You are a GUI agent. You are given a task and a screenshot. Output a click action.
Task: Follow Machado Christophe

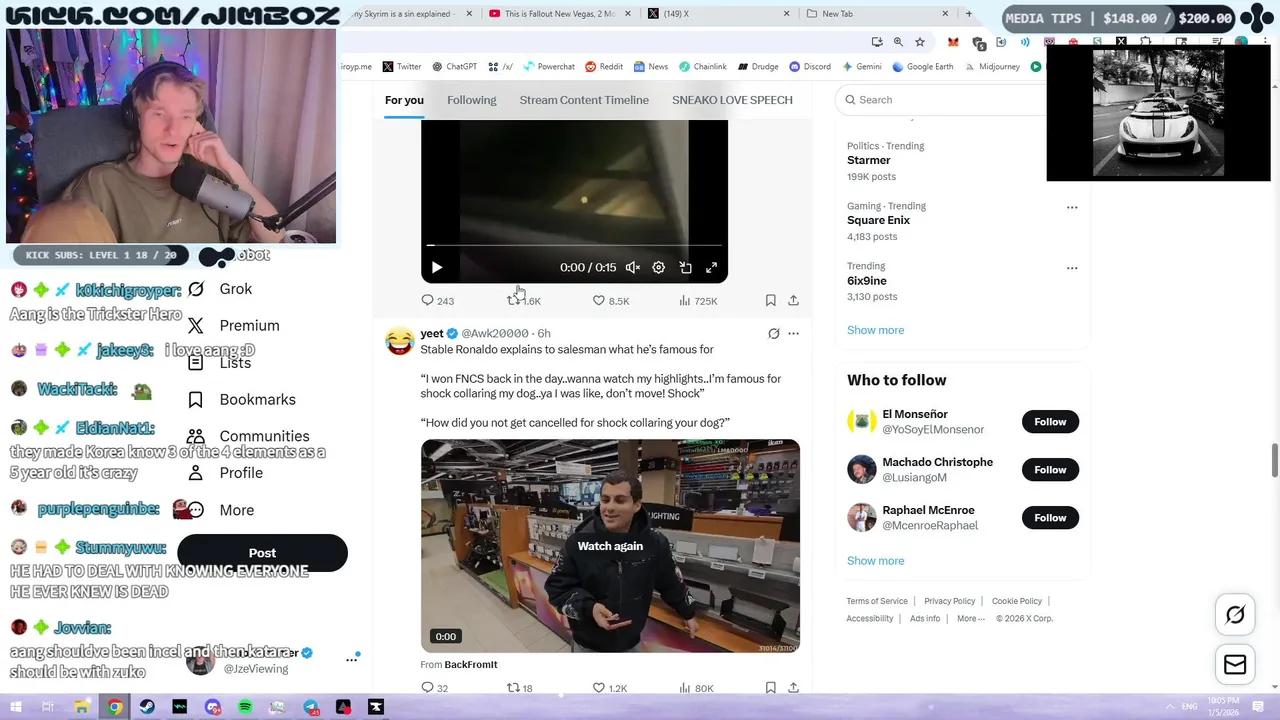pos(1050,470)
